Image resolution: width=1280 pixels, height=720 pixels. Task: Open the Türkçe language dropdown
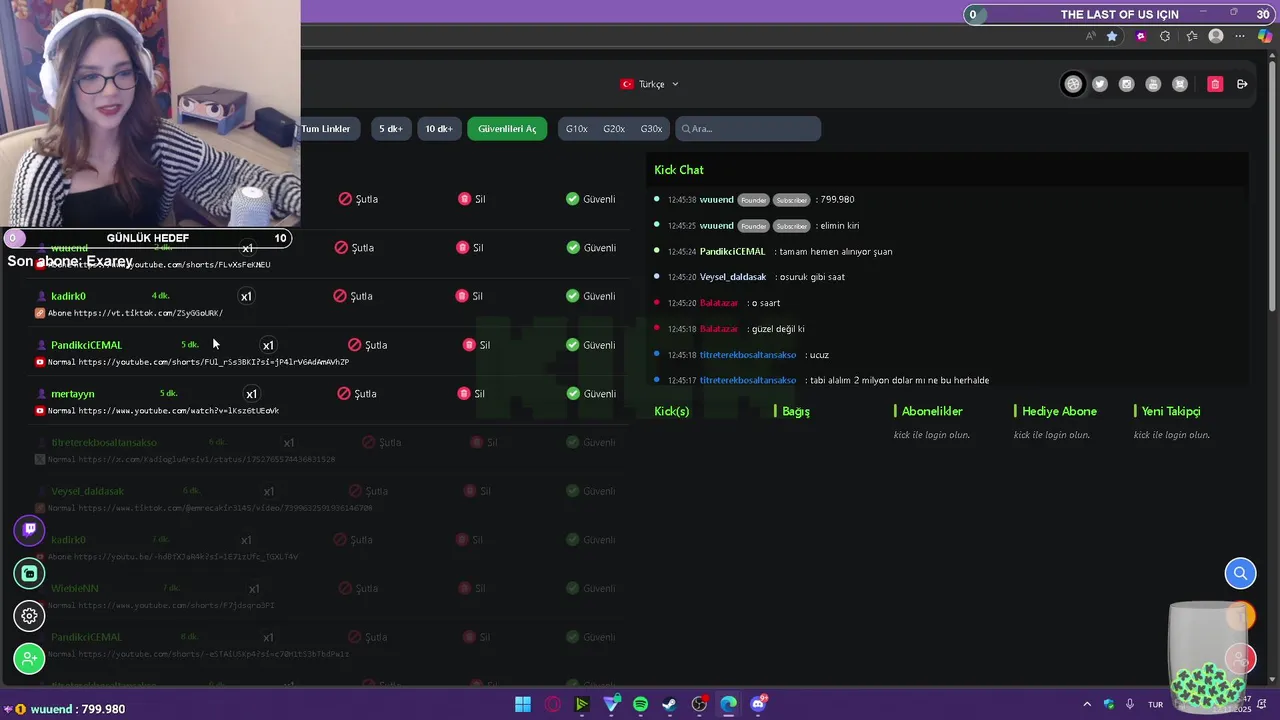coord(650,84)
